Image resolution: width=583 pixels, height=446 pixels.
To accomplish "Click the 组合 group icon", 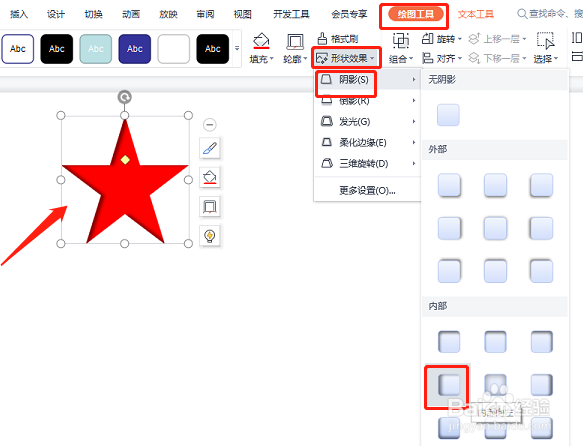I will coord(401,41).
